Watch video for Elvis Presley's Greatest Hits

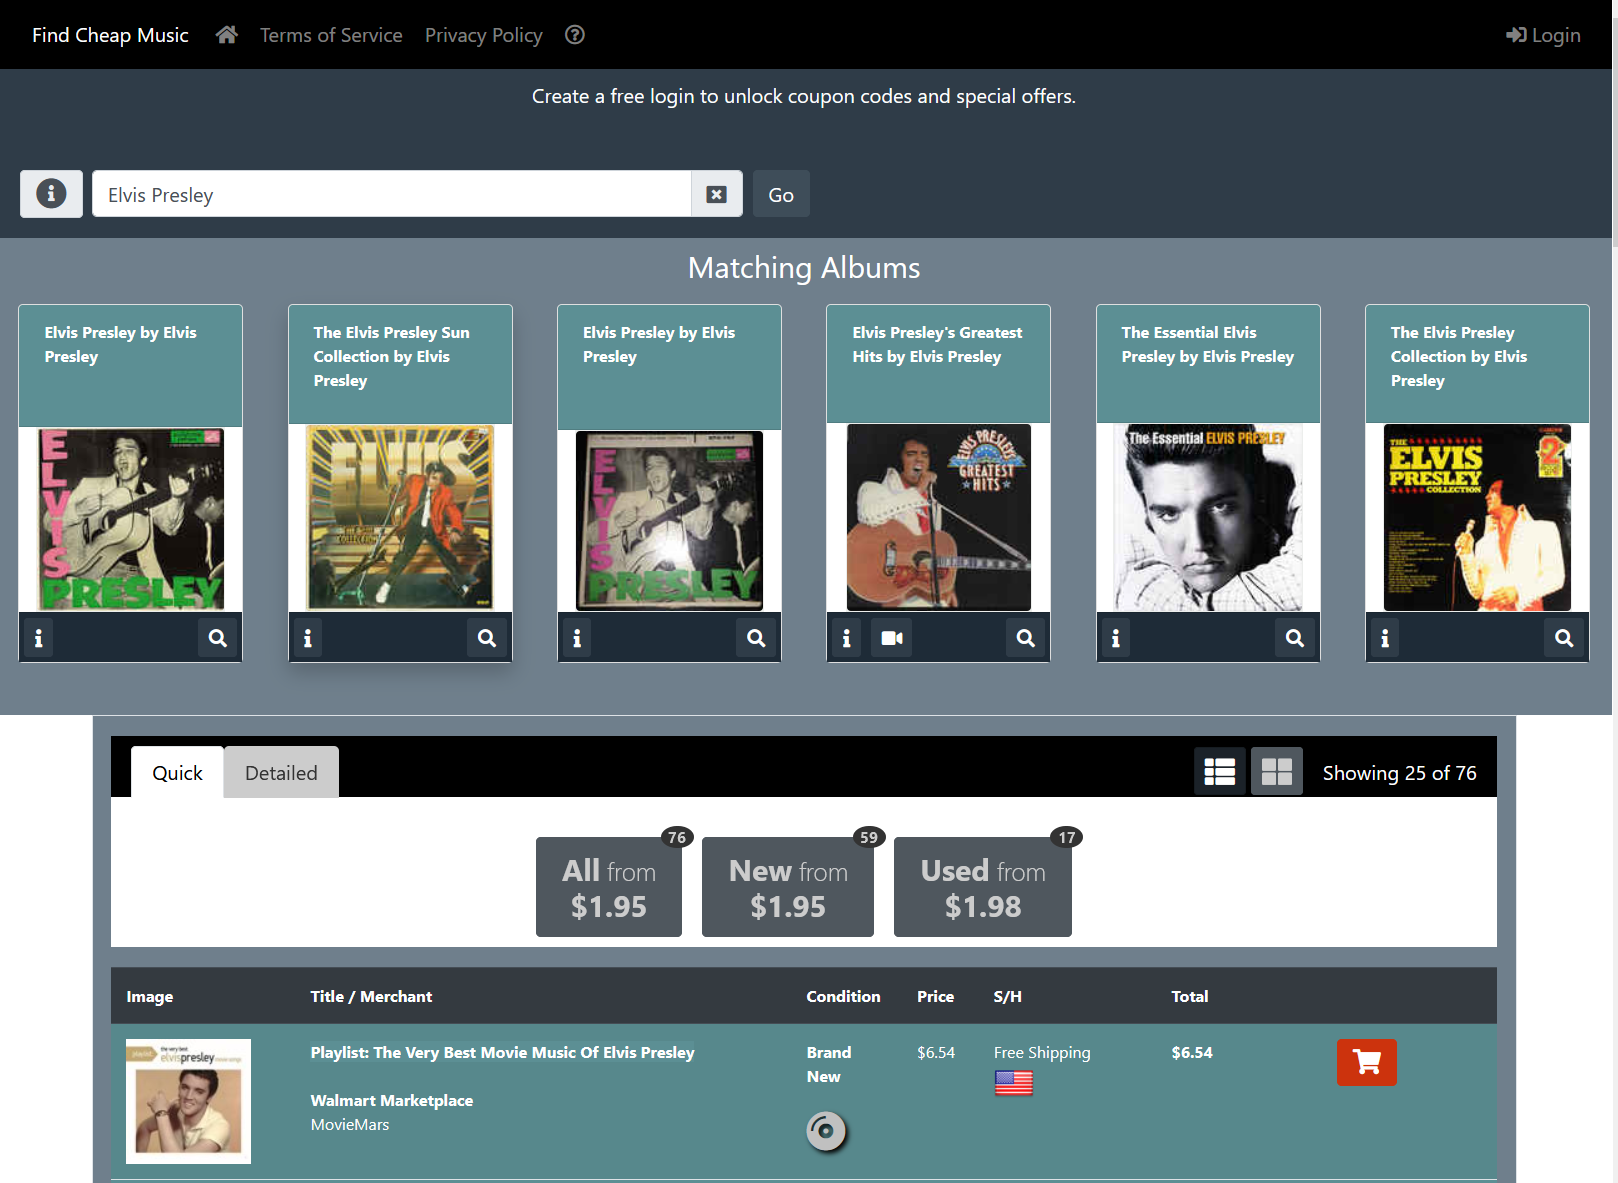tap(892, 638)
